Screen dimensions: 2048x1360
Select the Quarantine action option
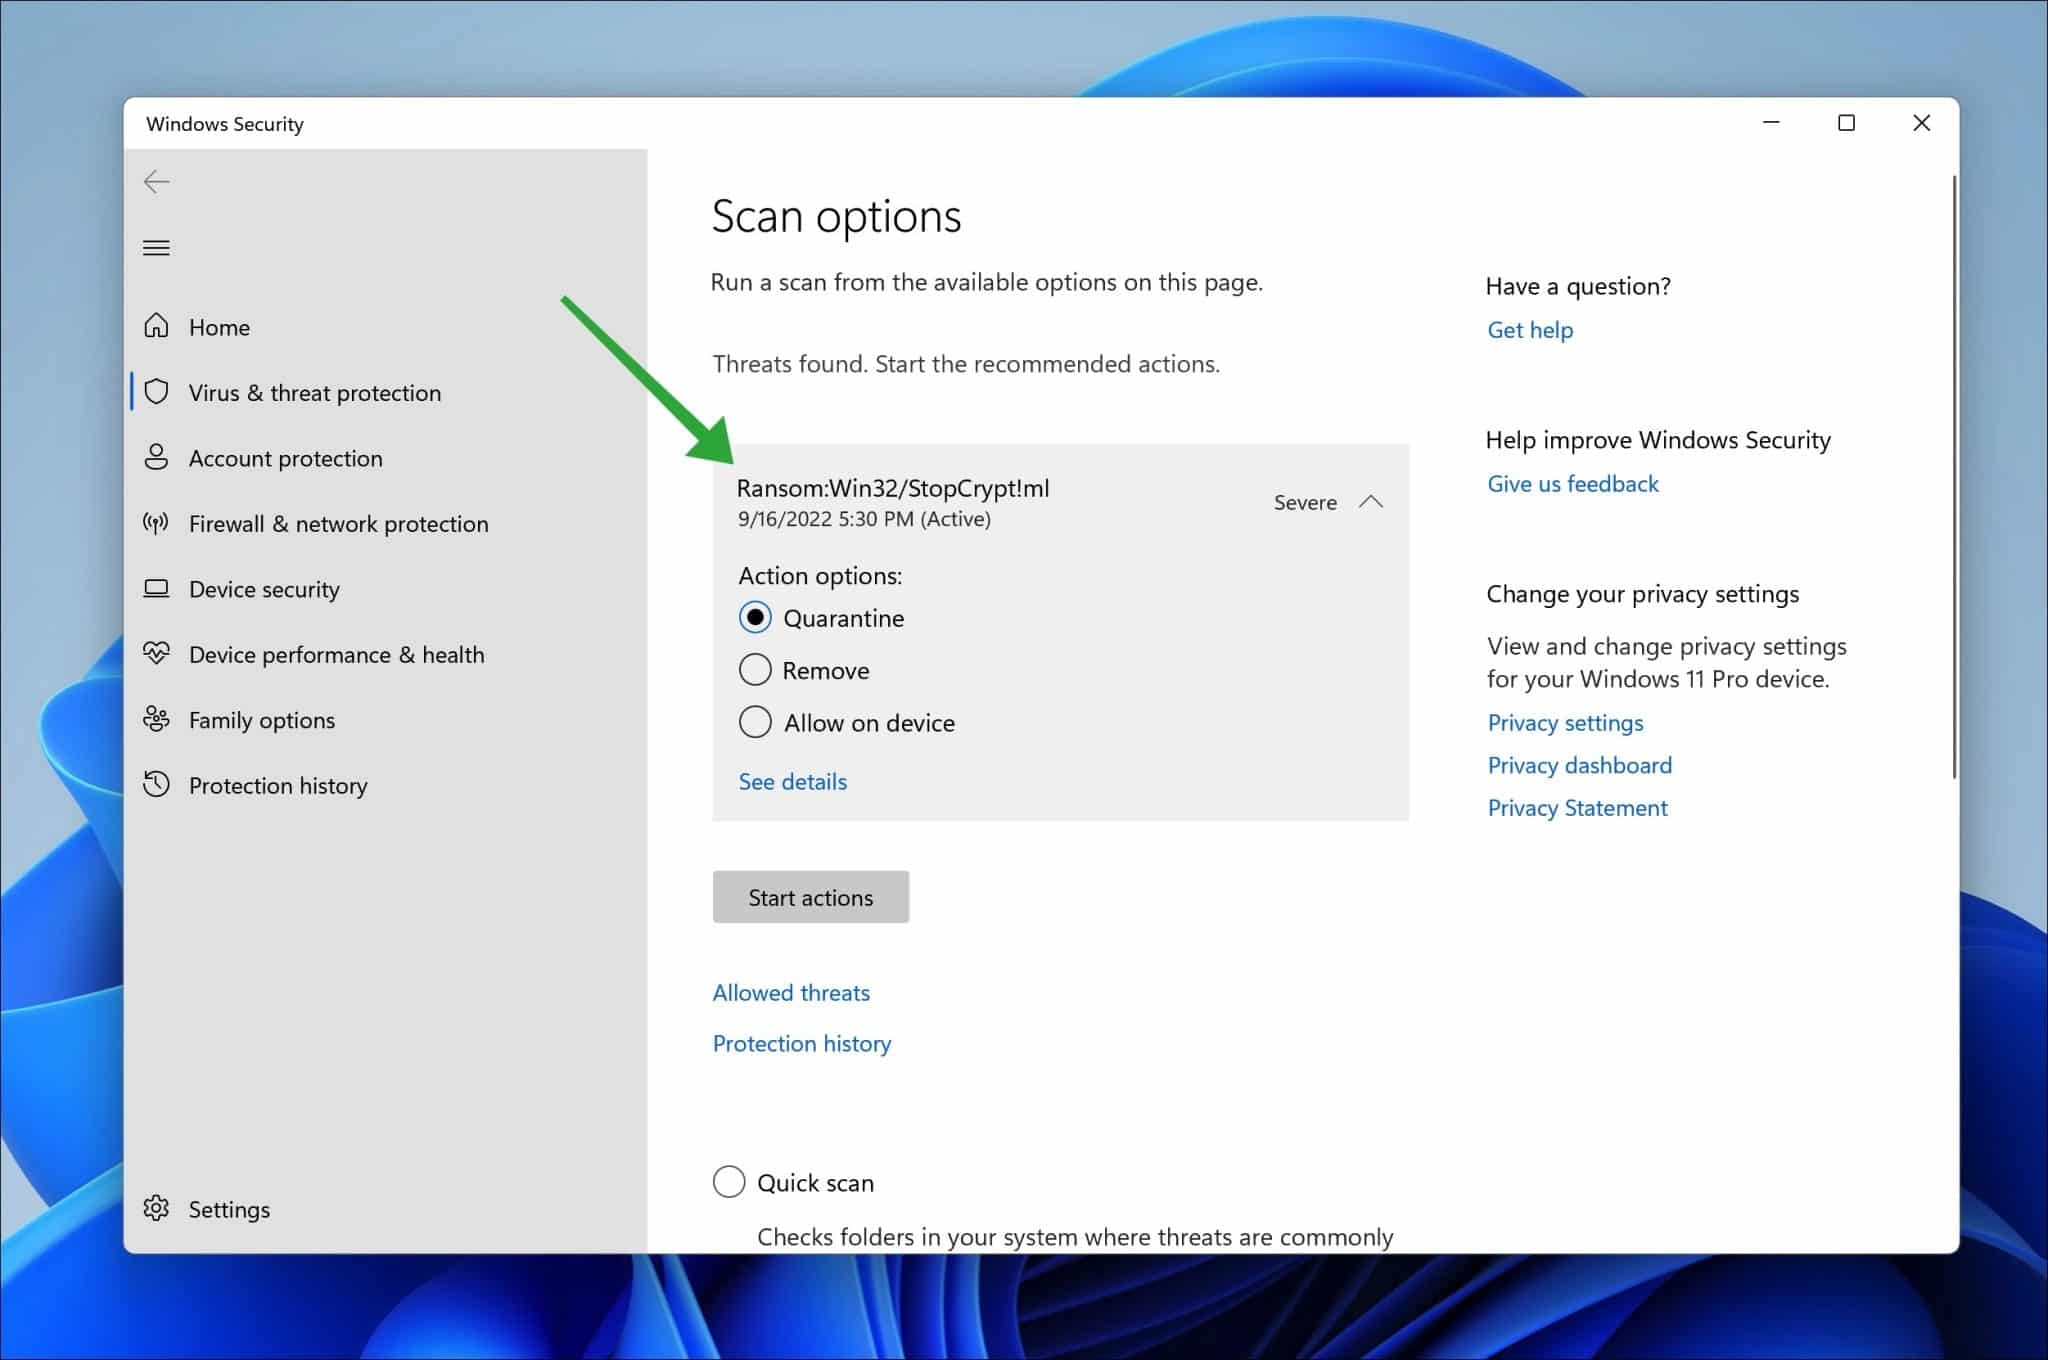pyautogui.click(x=756, y=617)
